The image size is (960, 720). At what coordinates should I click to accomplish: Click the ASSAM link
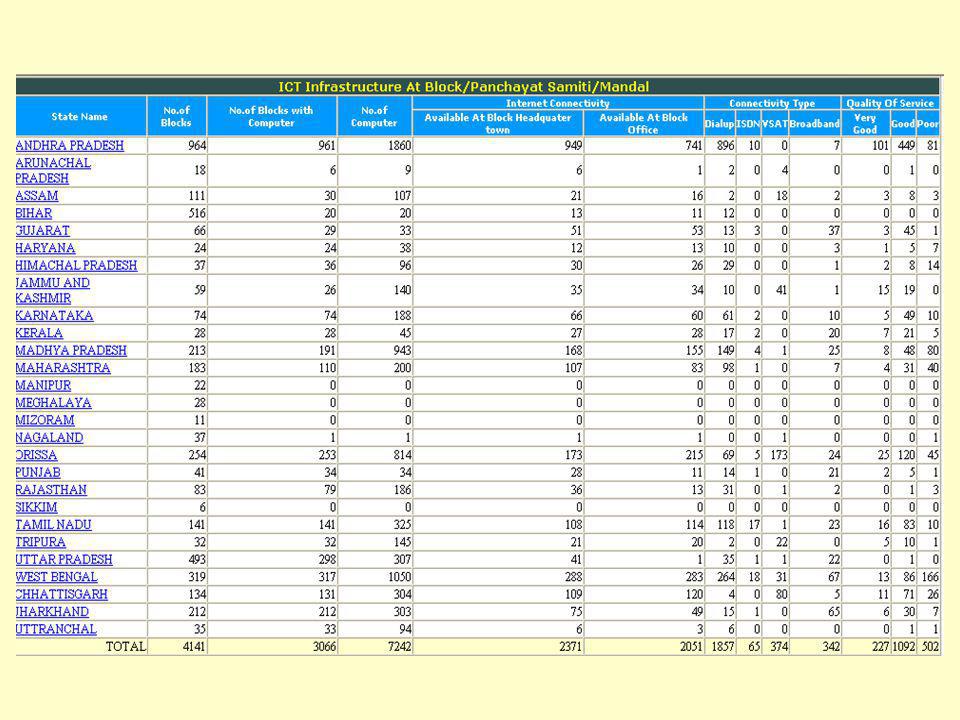[37, 196]
